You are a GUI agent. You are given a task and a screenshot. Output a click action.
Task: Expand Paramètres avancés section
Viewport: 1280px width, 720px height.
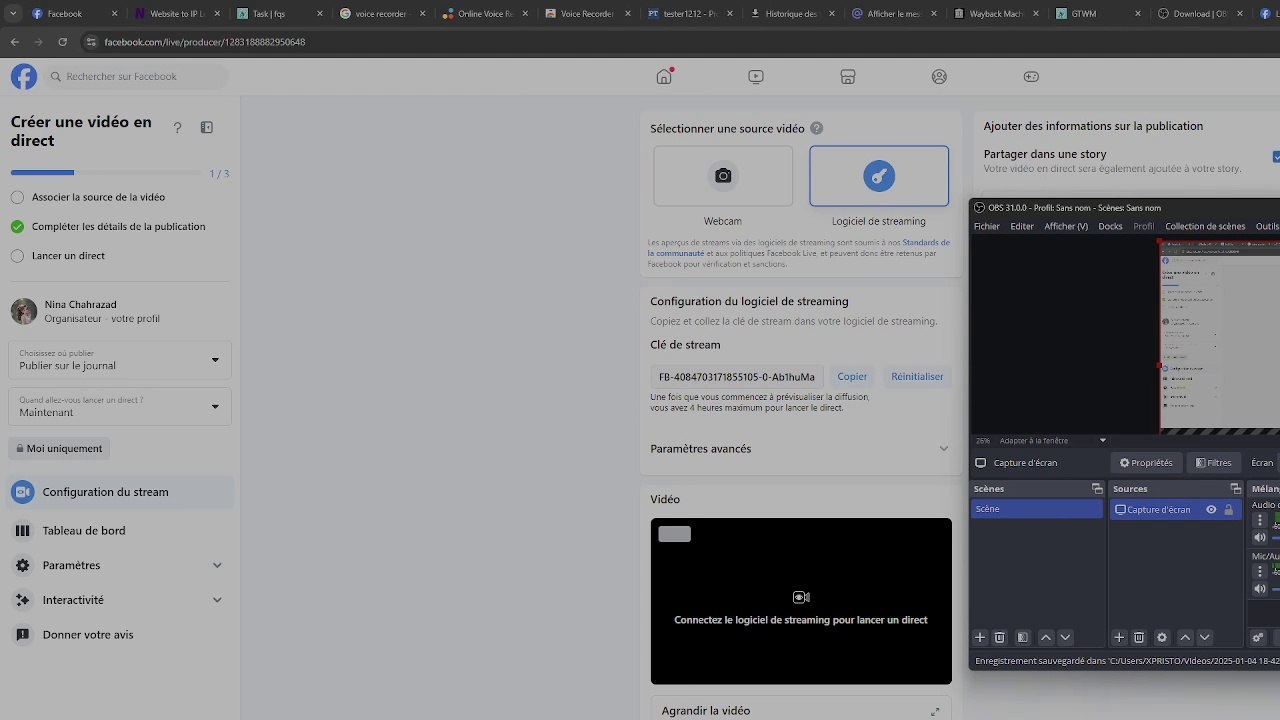click(x=801, y=449)
